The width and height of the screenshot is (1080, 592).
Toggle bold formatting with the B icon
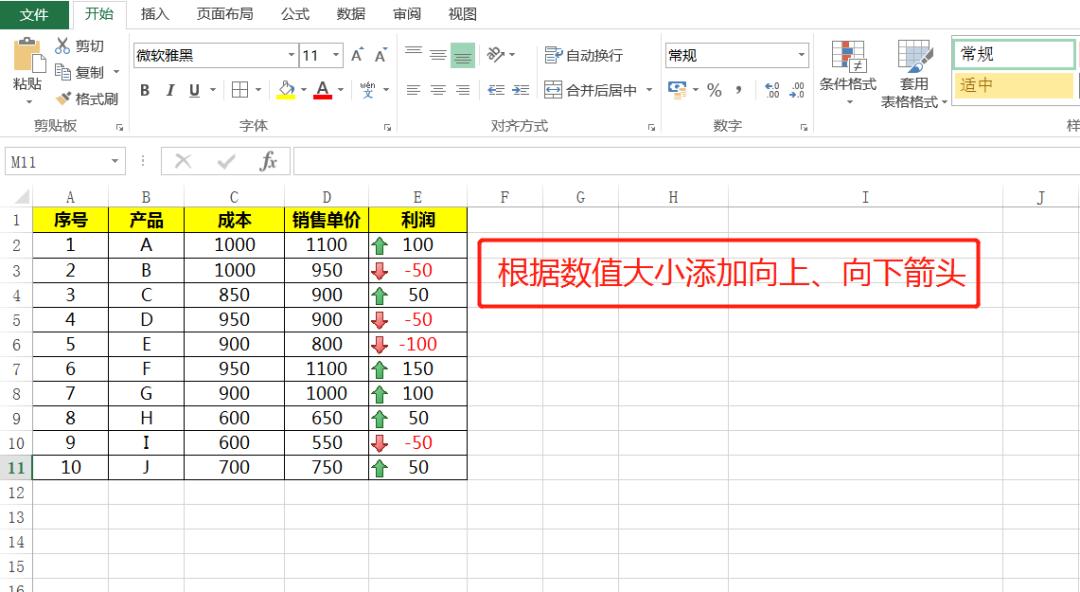point(145,90)
